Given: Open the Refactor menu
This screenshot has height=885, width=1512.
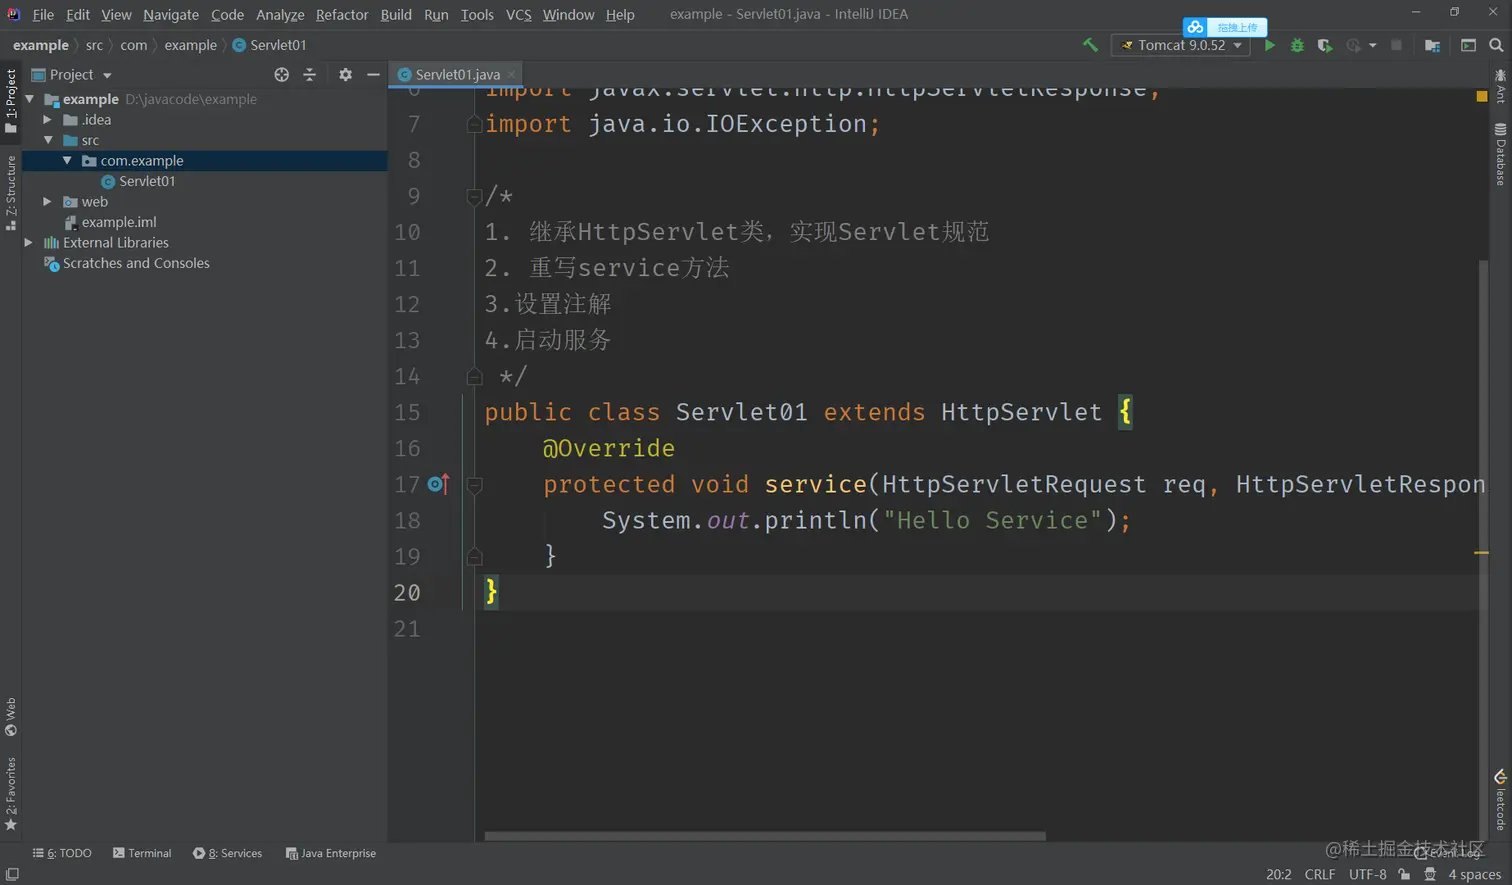Looking at the screenshot, I should click(342, 15).
